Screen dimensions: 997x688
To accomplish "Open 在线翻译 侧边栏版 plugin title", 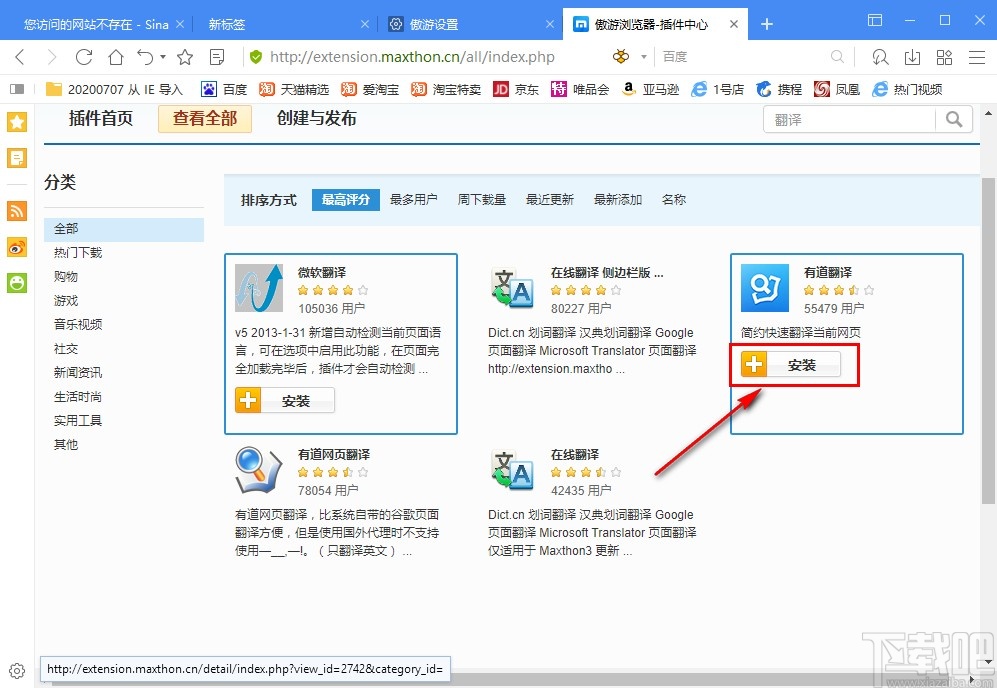I will point(607,272).
